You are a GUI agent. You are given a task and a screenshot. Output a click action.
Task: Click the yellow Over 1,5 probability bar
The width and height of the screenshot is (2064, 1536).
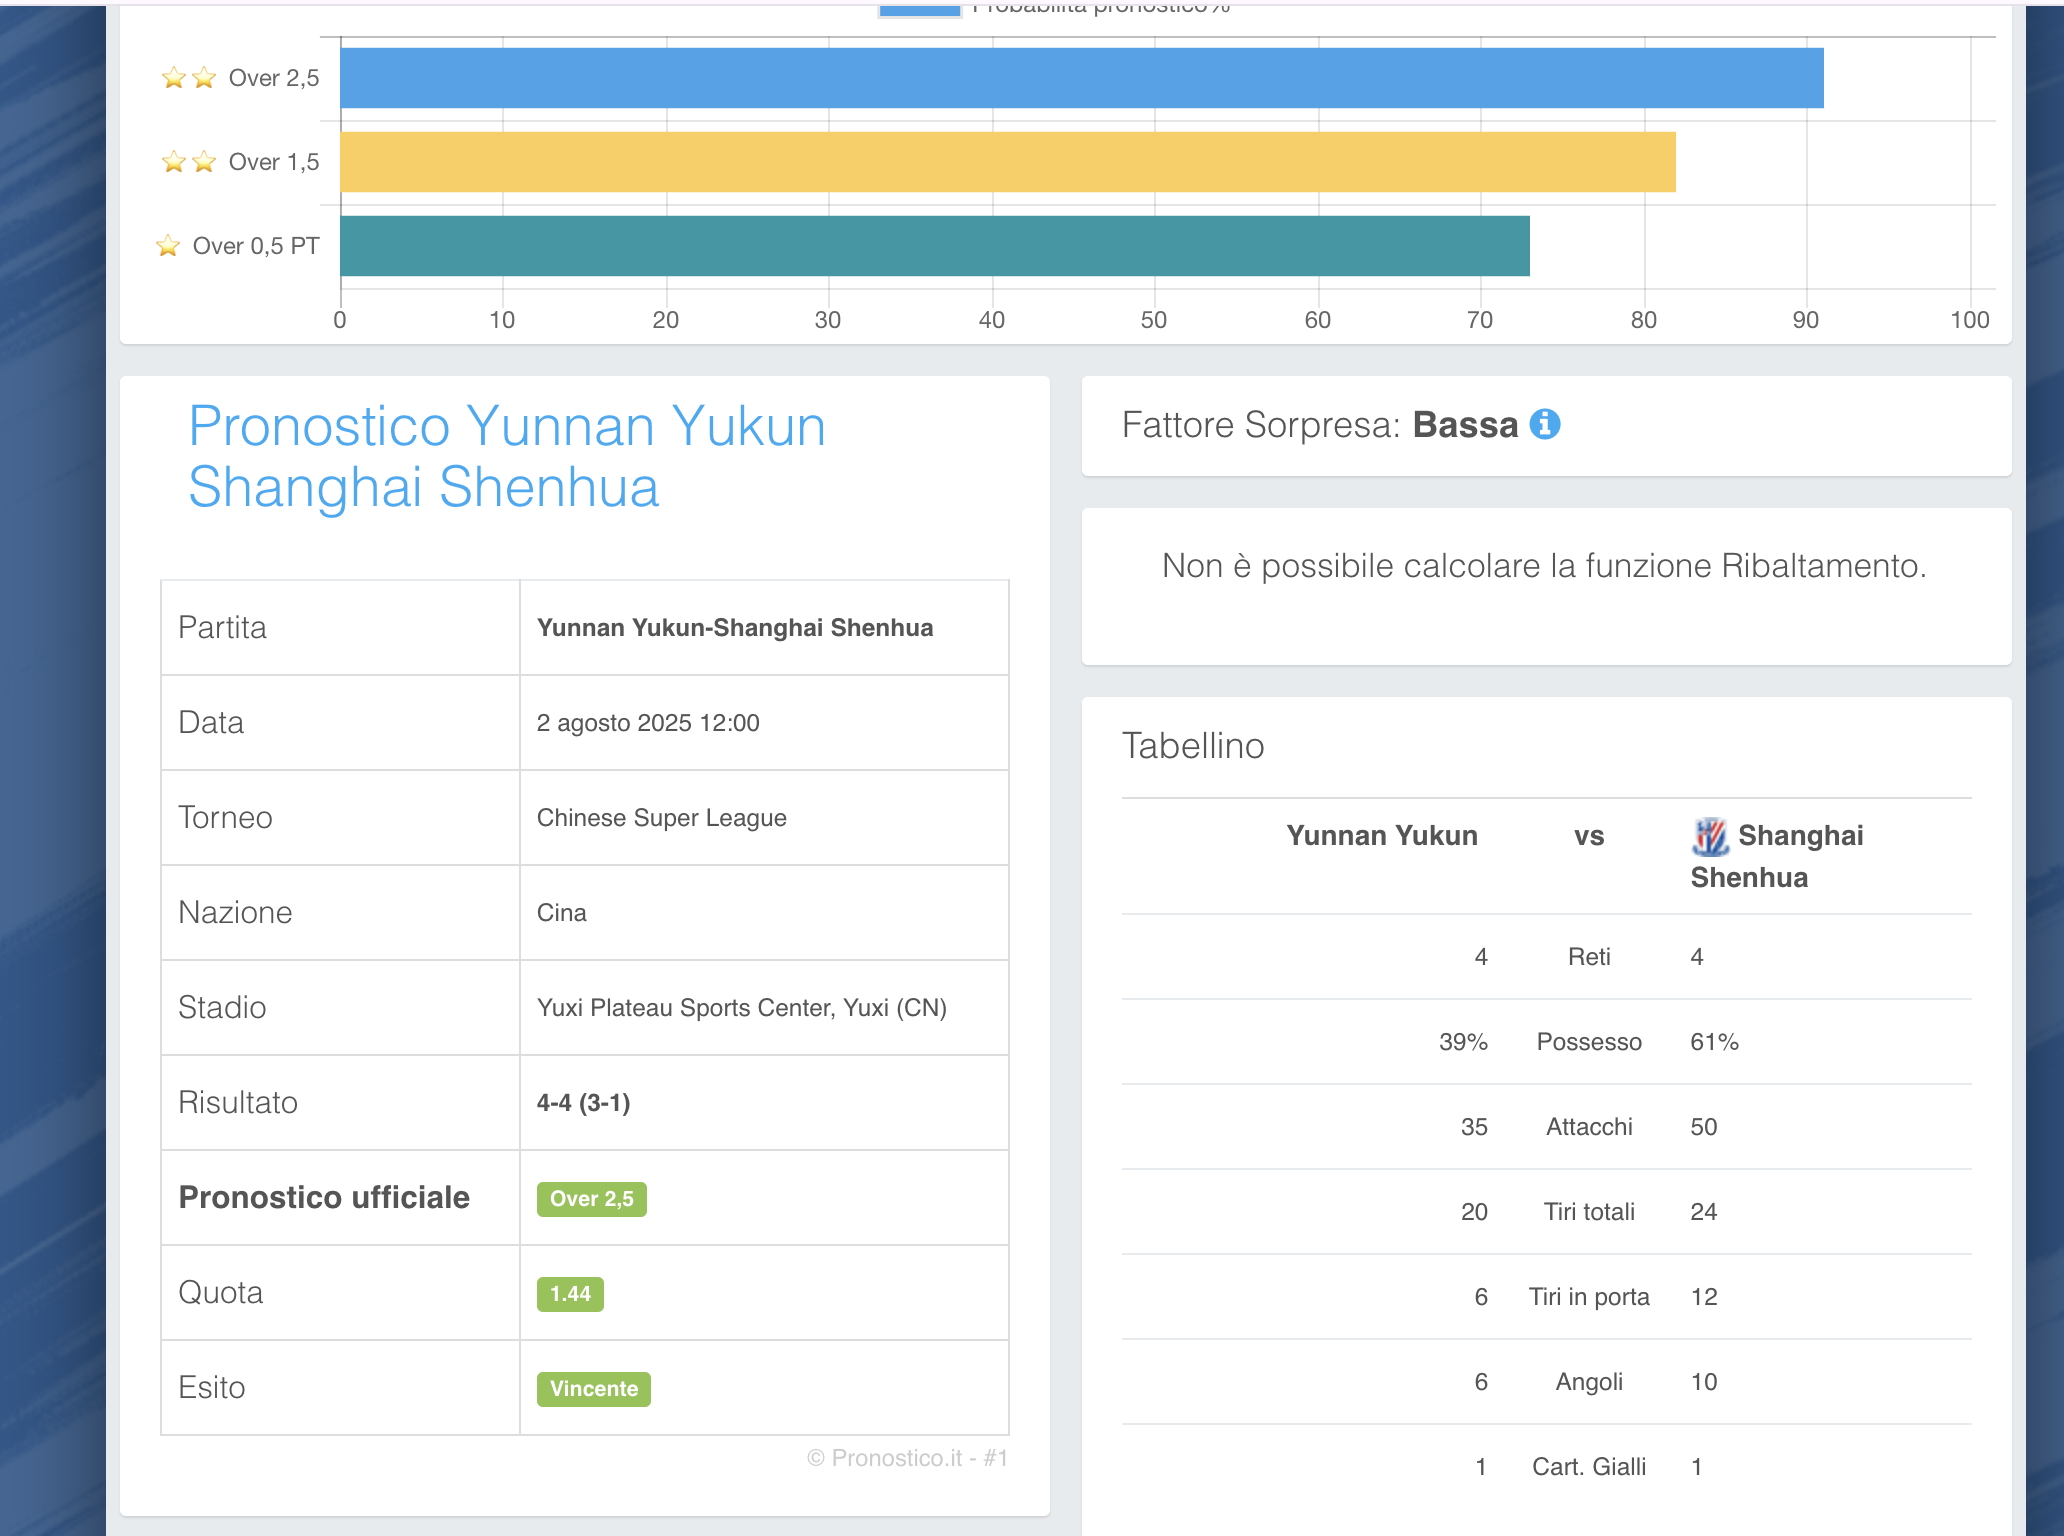tap(1008, 162)
